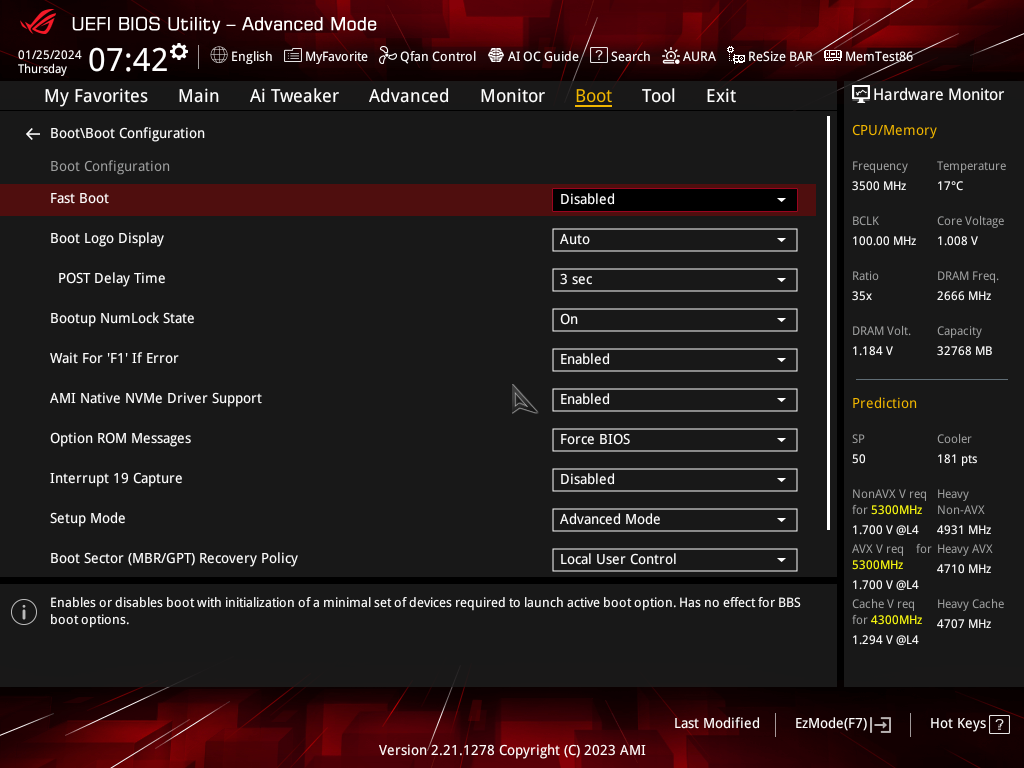The width and height of the screenshot is (1024, 768).
Task: Launch Qfan Control fan icon
Action: point(387,56)
